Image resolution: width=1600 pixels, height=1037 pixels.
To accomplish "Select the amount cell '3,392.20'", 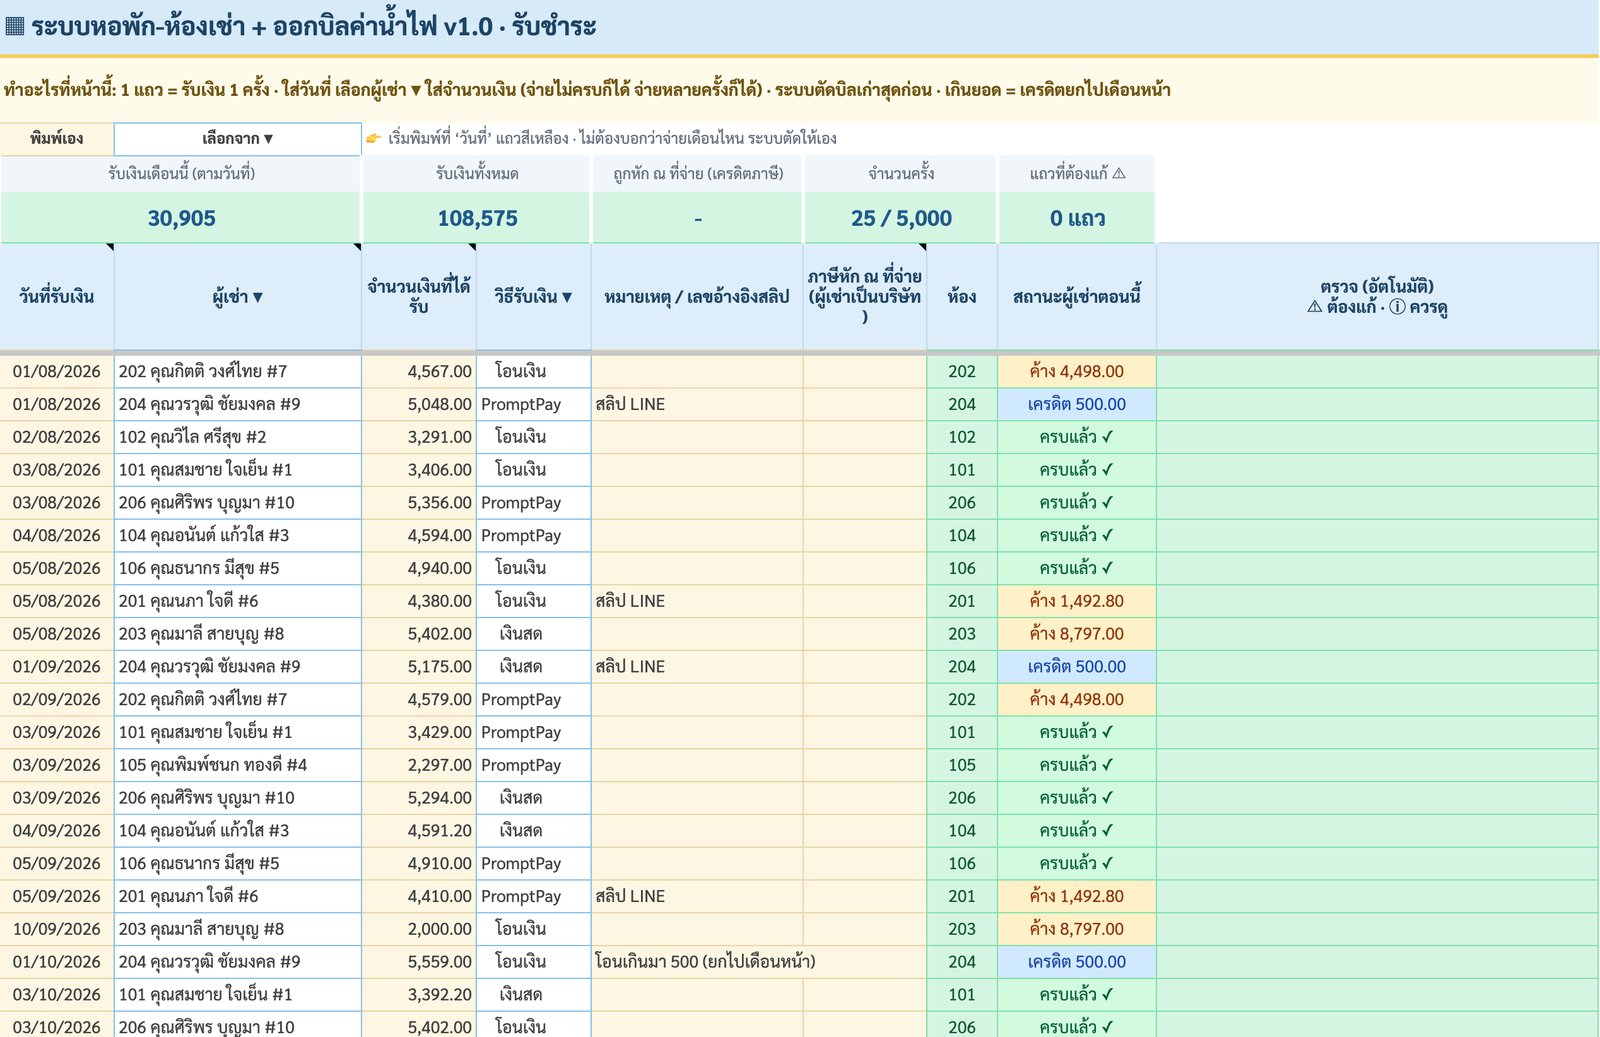I will click(419, 995).
